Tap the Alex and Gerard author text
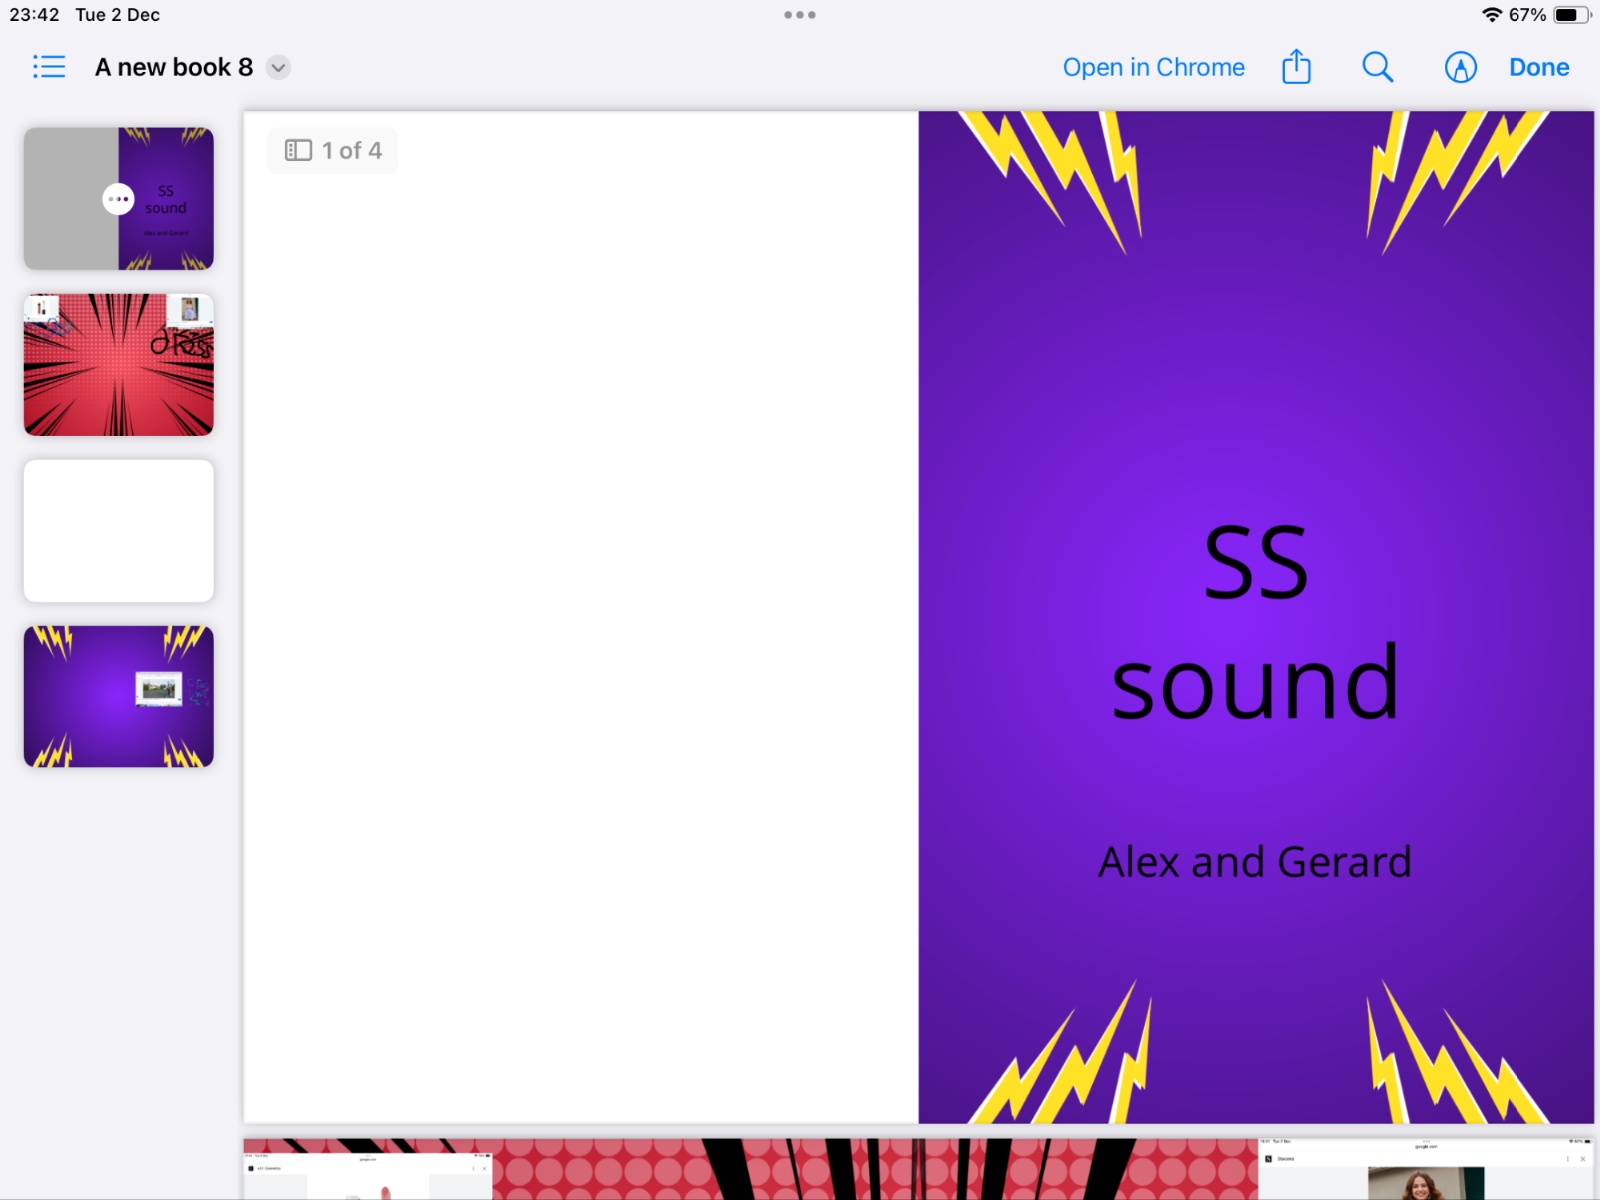The height and width of the screenshot is (1200, 1600). click(x=1255, y=862)
